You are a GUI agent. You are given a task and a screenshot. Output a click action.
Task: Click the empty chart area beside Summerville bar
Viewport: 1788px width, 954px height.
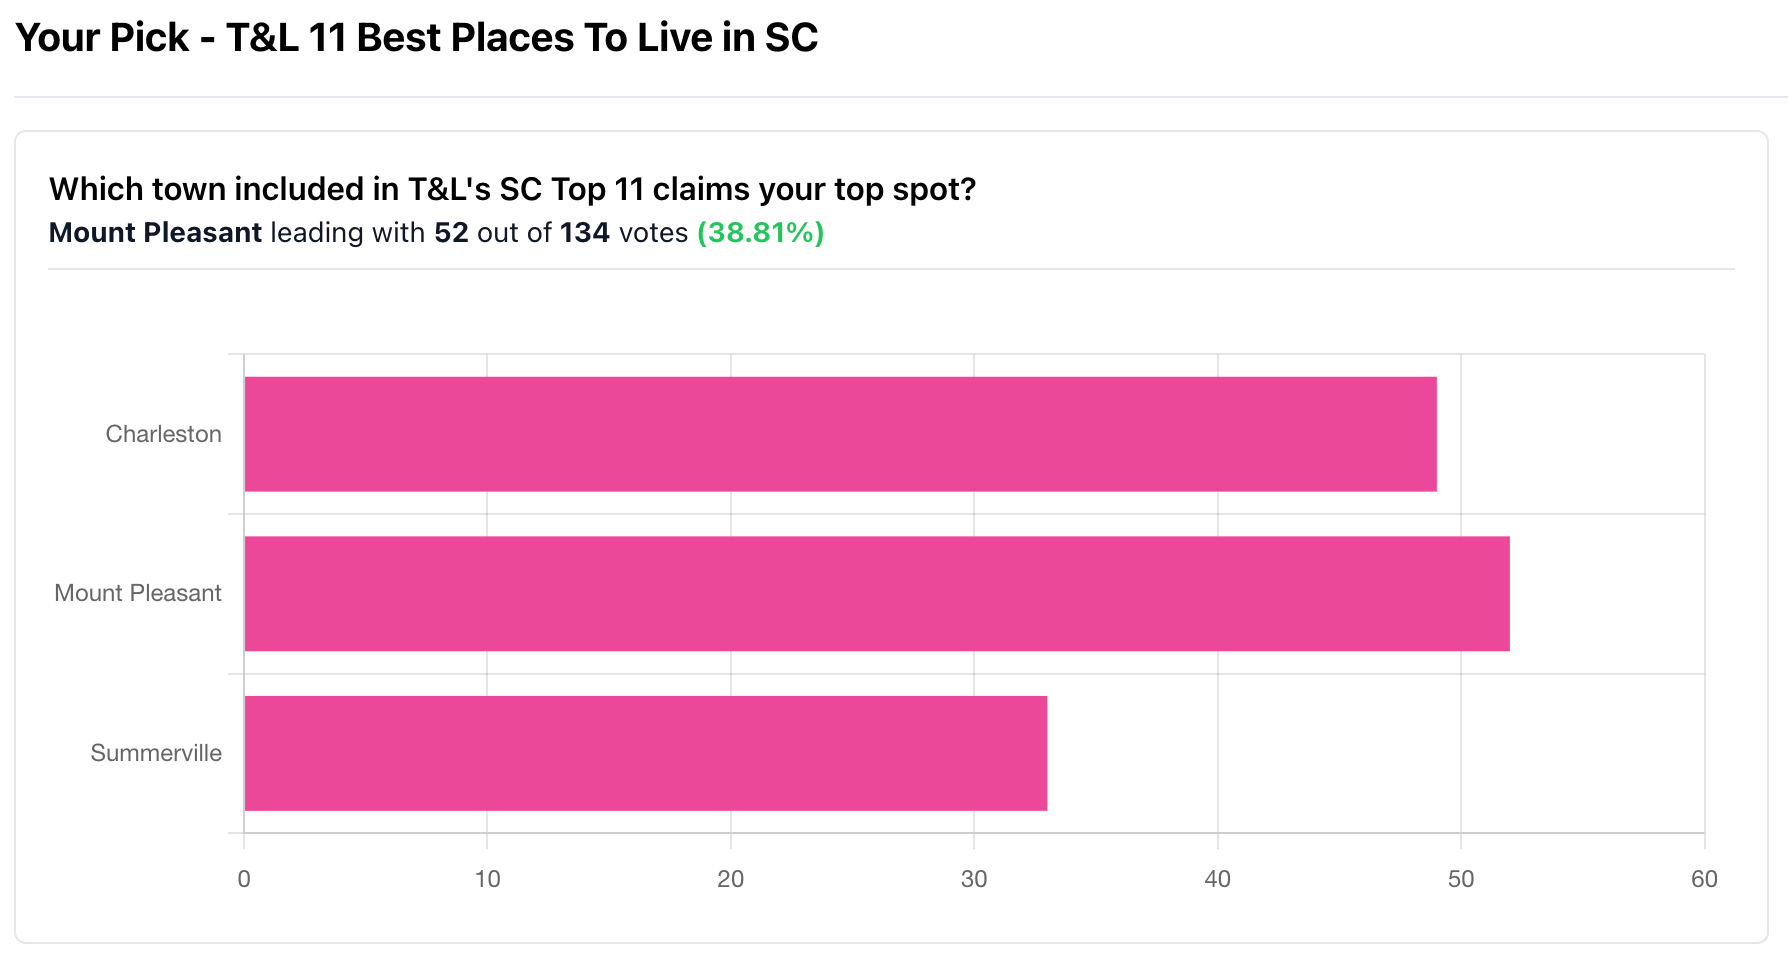[1376, 753]
